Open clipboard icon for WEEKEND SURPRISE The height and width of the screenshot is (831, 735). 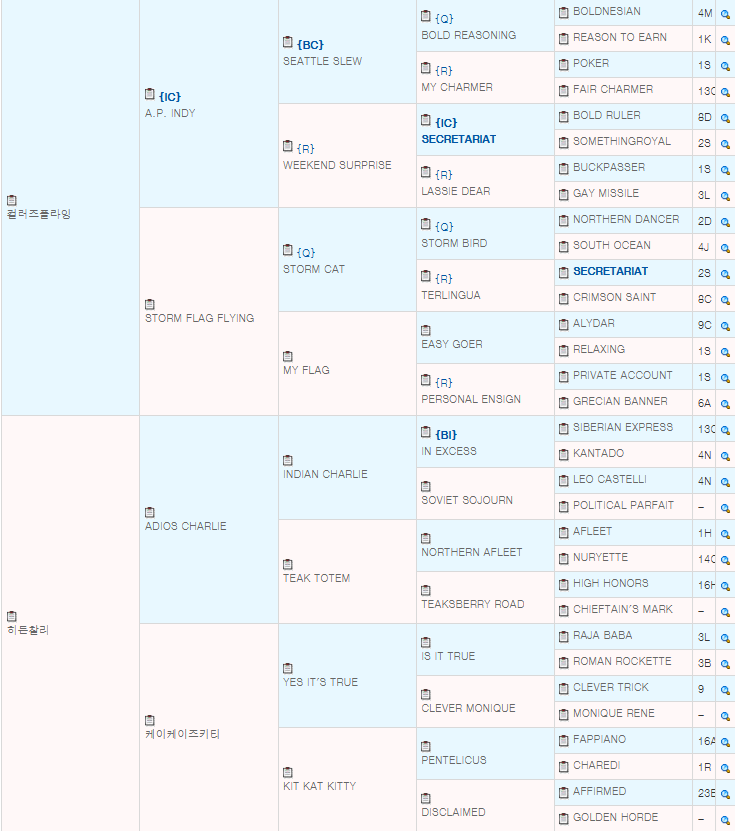pos(288,146)
